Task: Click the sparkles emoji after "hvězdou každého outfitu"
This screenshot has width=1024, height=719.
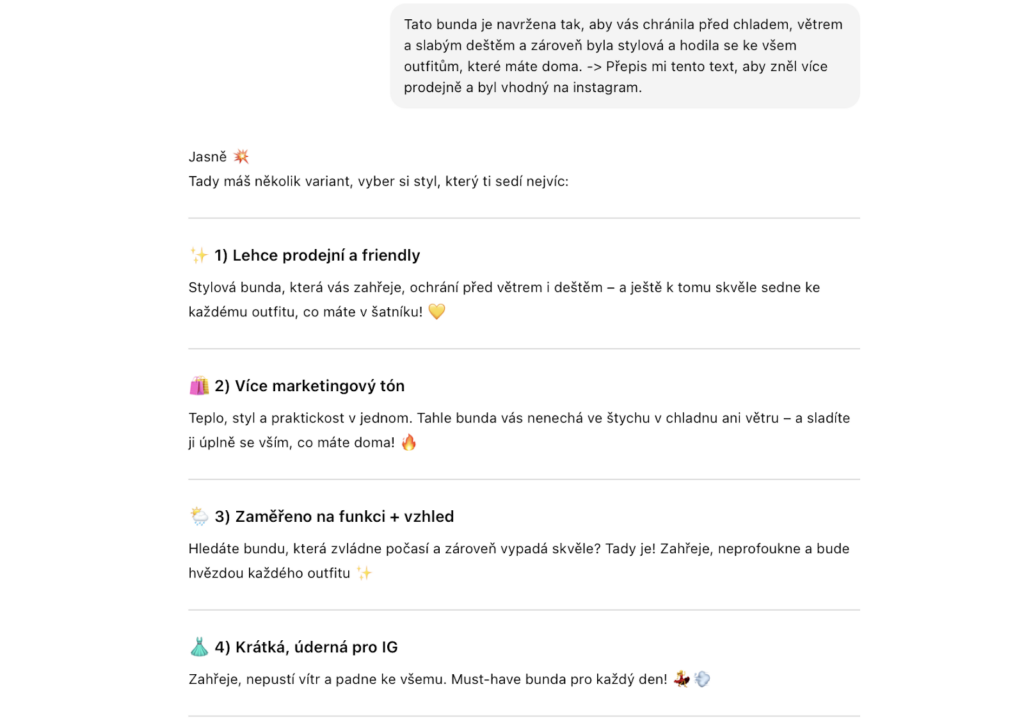Action: (x=364, y=573)
